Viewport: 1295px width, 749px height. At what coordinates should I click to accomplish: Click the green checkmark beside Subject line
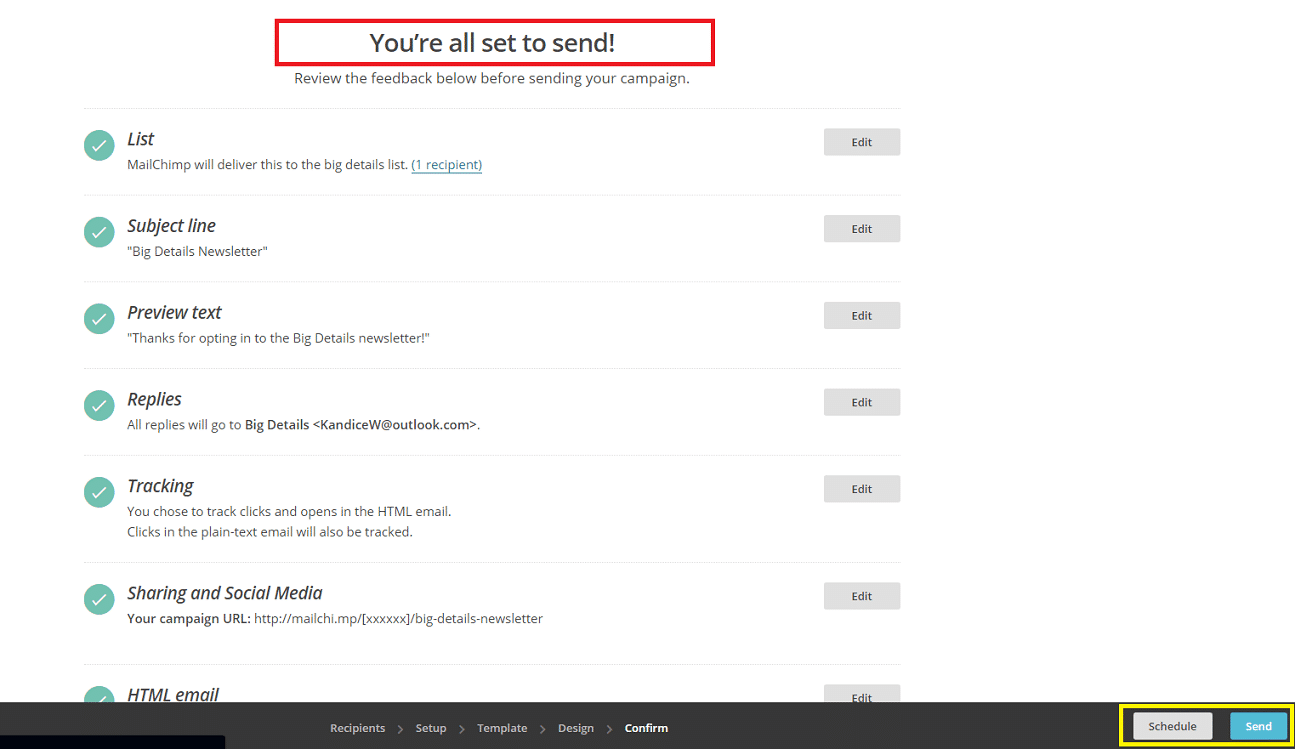(x=99, y=232)
